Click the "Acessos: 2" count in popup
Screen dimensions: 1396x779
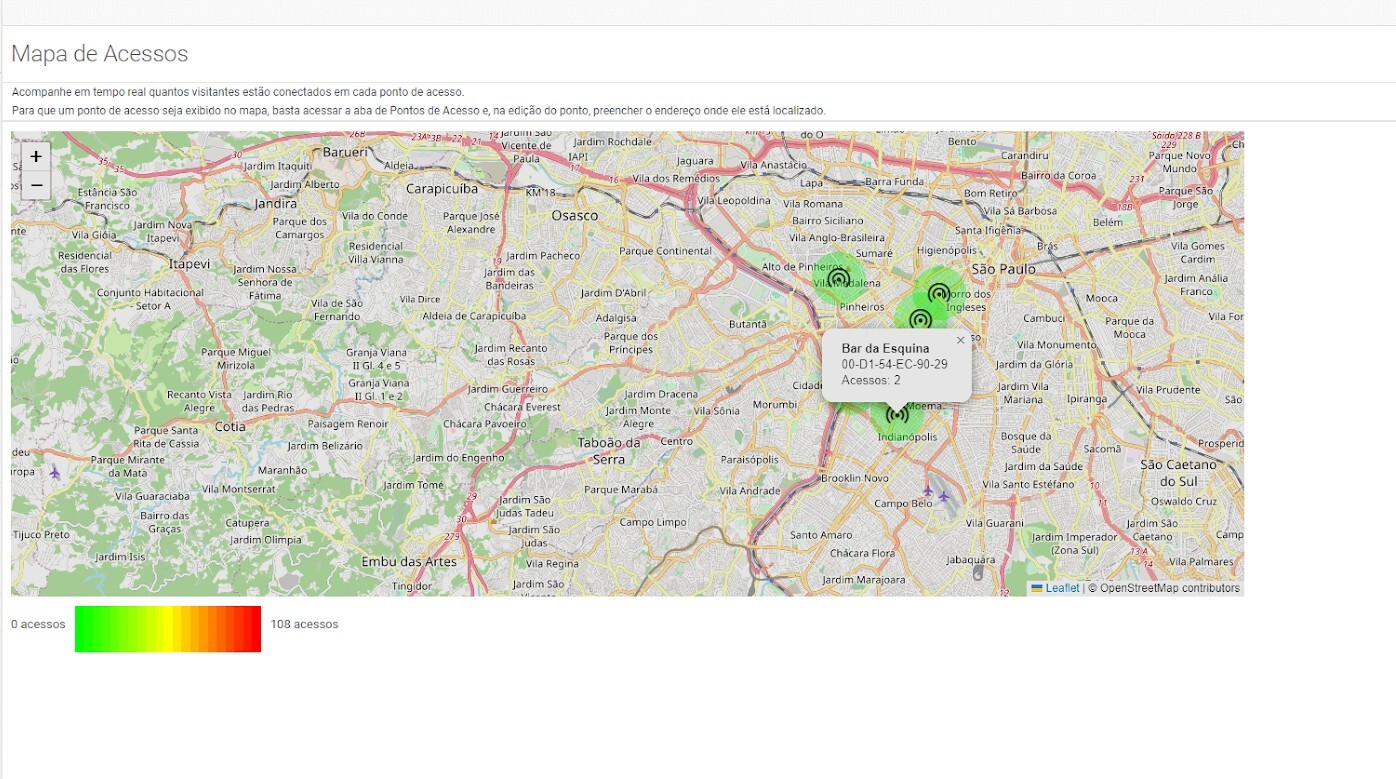point(870,380)
